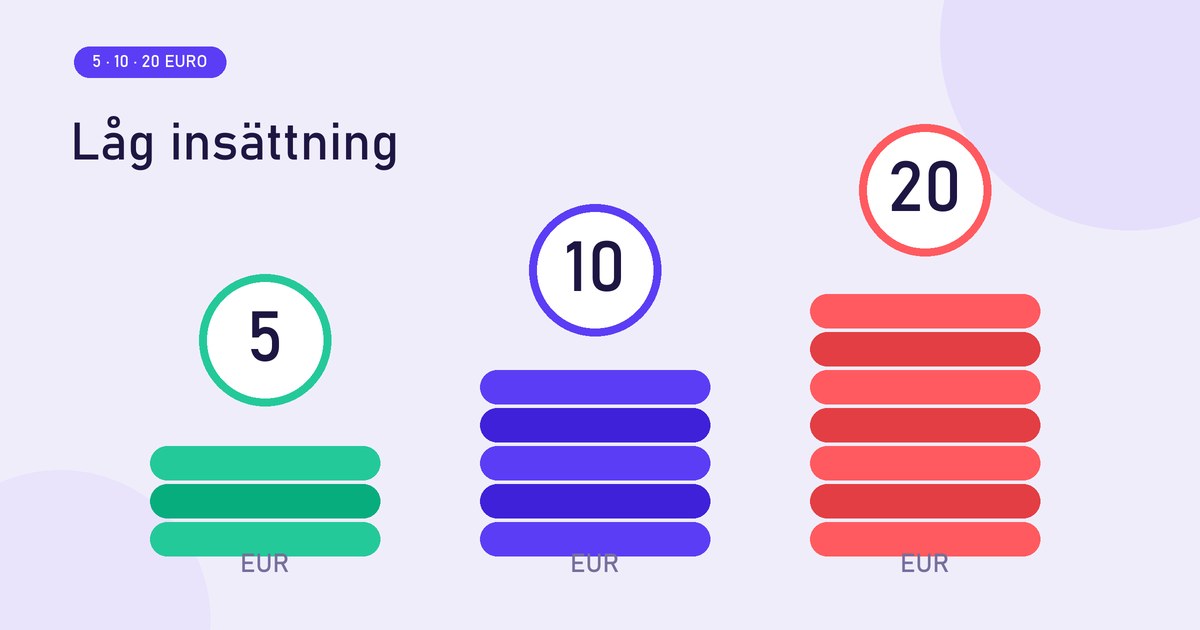The height and width of the screenshot is (630, 1200).
Task: Click second dark purple bar from top
Action: tap(595, 425)
